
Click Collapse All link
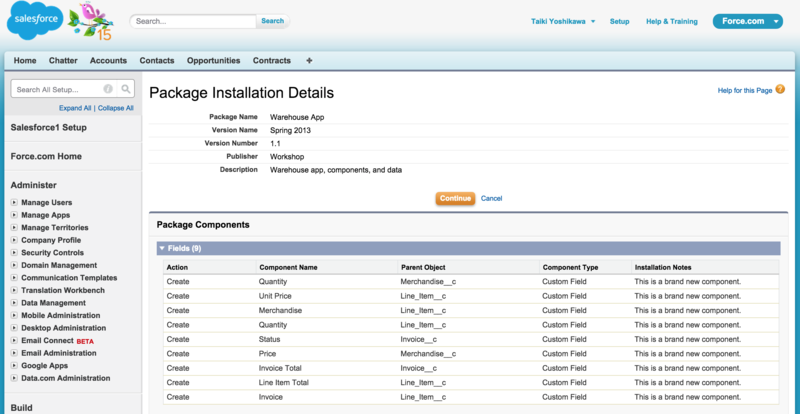click(116, 108)
